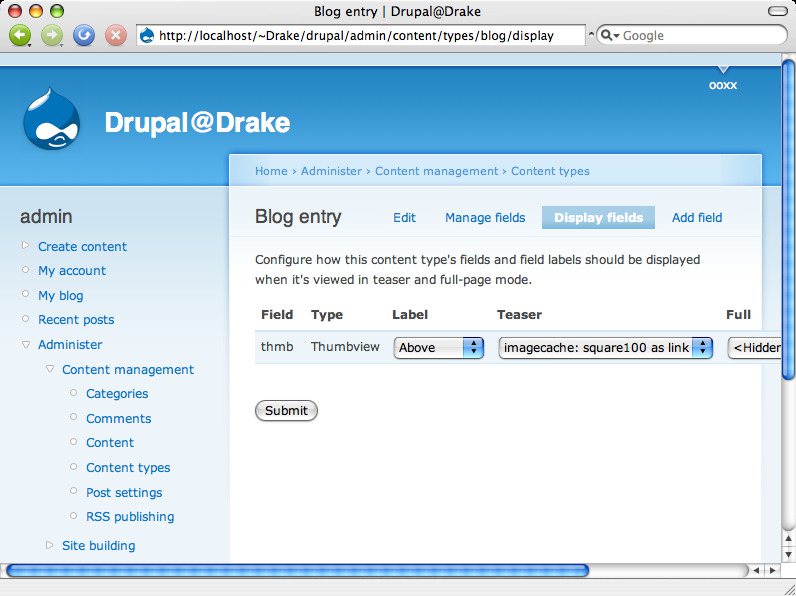This screenshot has width=796, height=596.
Task: Open RSS publishing in sidebar menu
Action: click(130, 517)
